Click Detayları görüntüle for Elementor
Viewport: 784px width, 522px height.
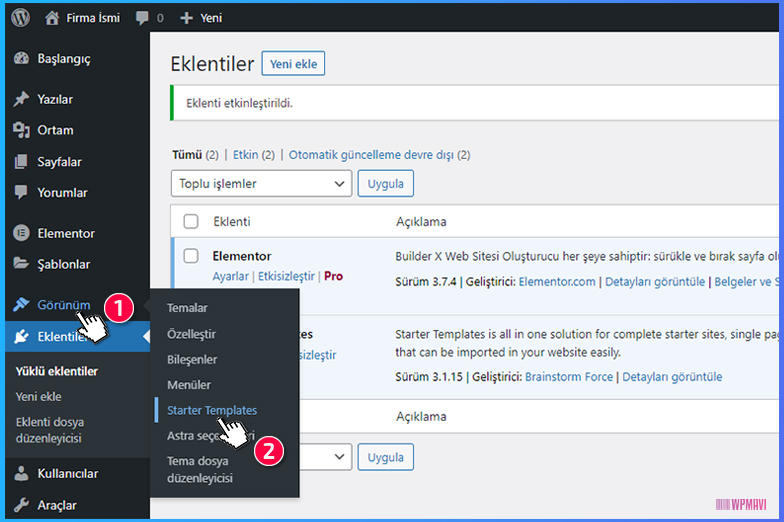pos(655,282)
